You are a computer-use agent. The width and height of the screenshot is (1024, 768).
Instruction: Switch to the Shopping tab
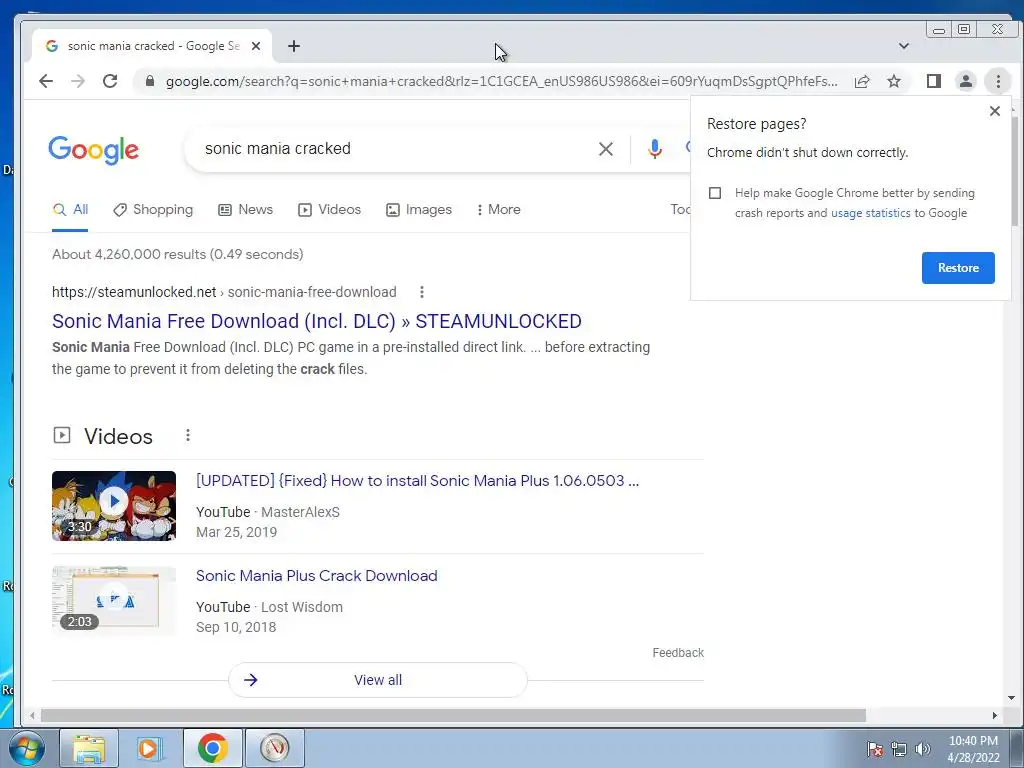point(153,210)
